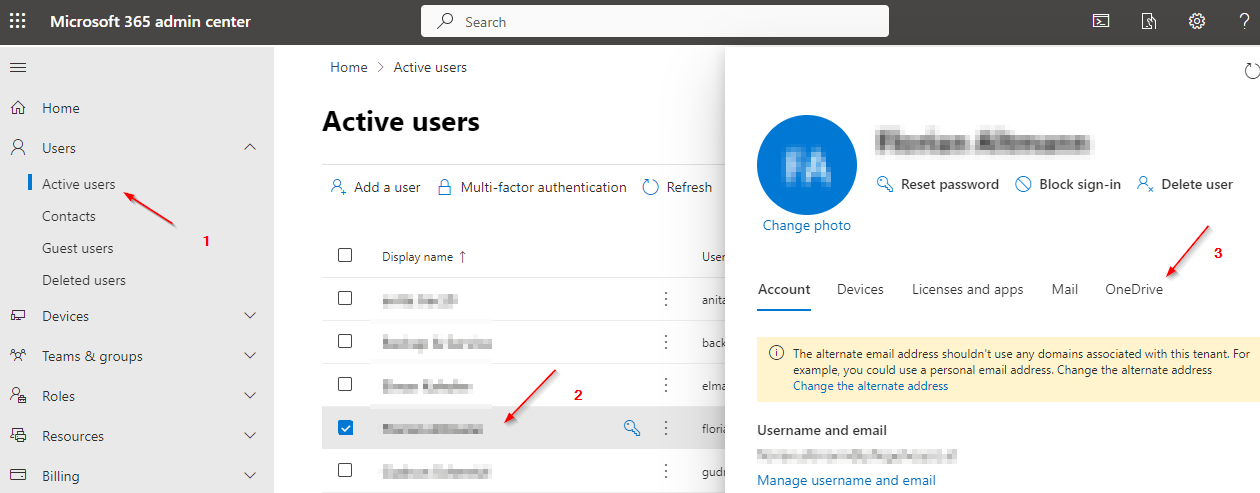This screenshot has height=493, width=1260.
Task: Click the Display name column header
Action: (417, 257)
